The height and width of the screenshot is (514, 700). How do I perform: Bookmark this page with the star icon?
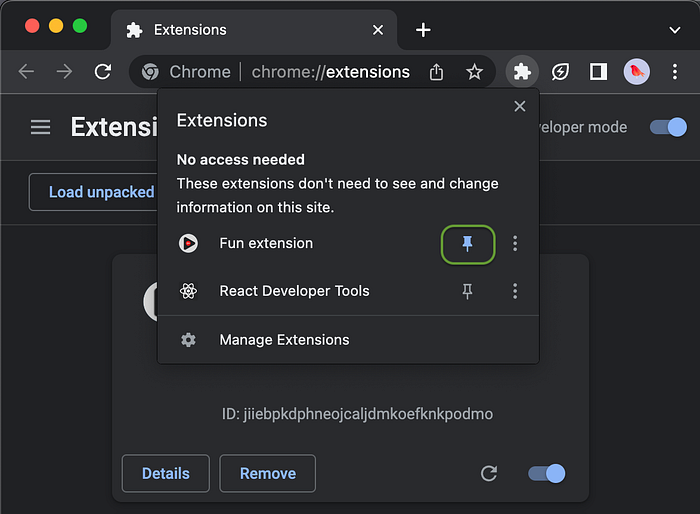click(474, 72)
